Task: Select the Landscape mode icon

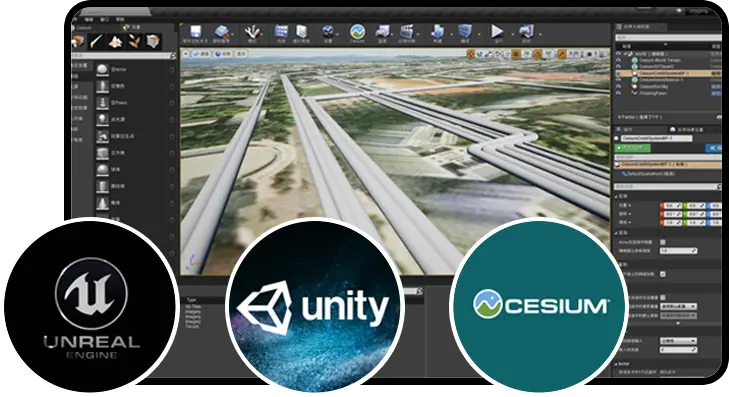Action: (115, 42)
